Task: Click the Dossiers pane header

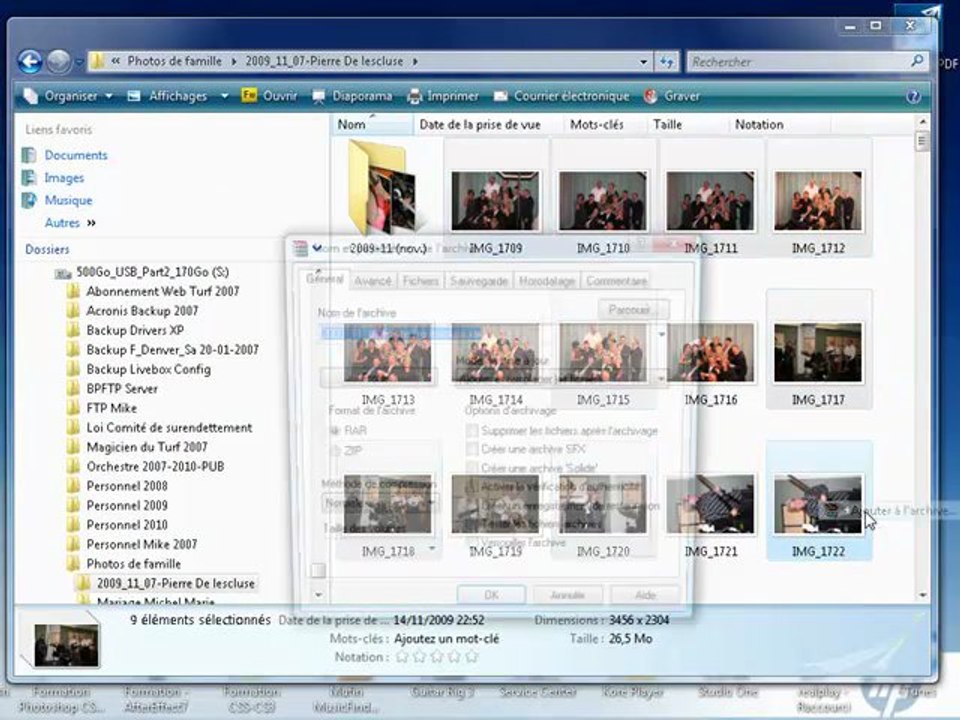Action: (x=47, y=249)
